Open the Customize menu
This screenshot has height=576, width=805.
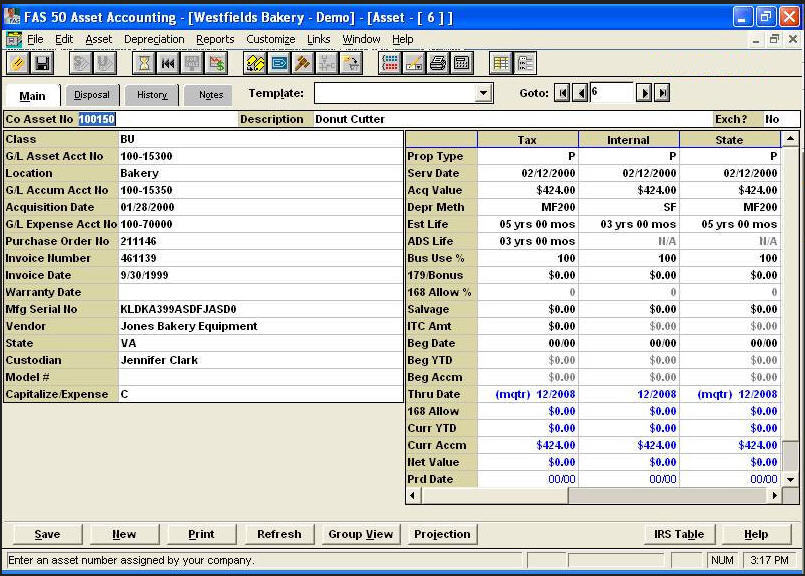271,39
